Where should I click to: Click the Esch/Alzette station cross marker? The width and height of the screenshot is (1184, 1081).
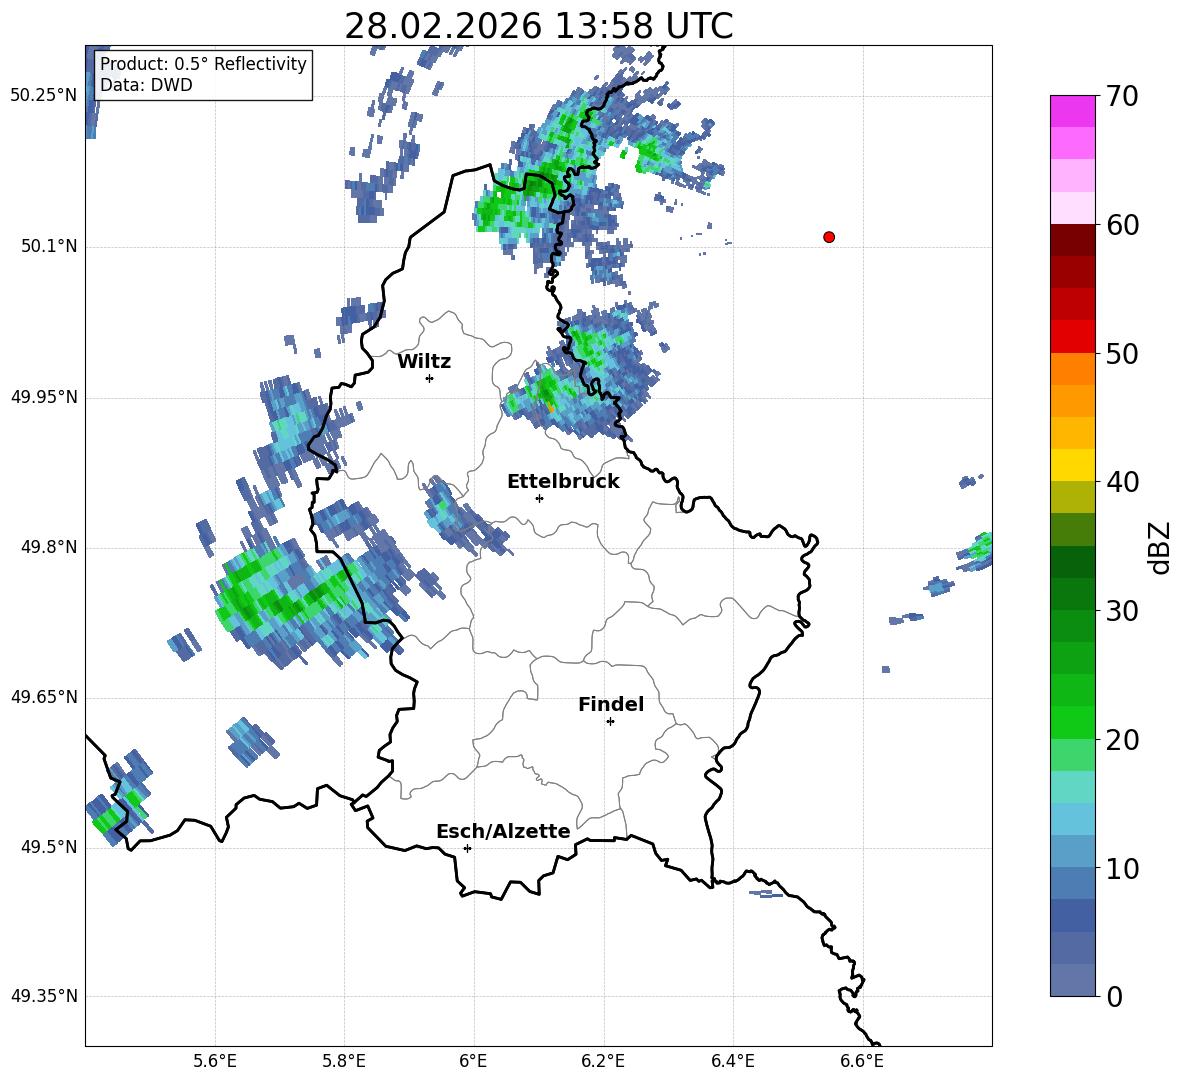click(467, 848)
